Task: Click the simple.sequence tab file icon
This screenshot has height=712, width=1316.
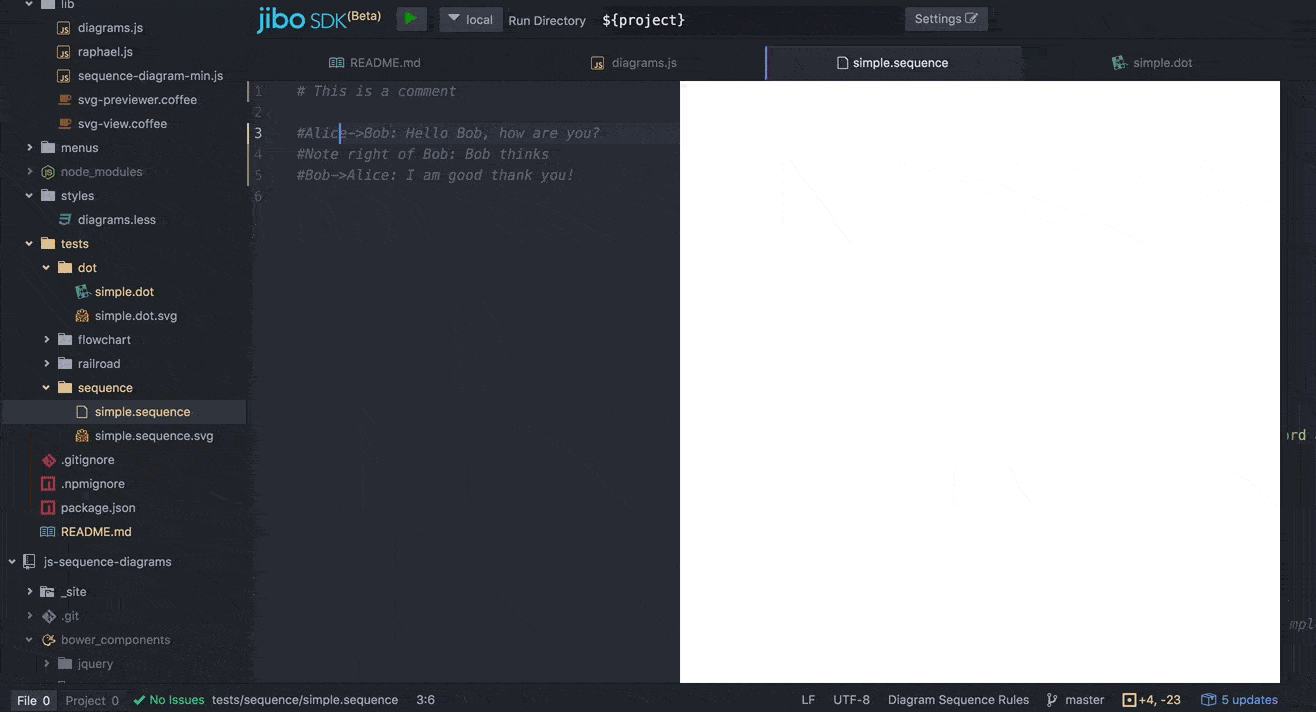Action: (x=842, y=62)
